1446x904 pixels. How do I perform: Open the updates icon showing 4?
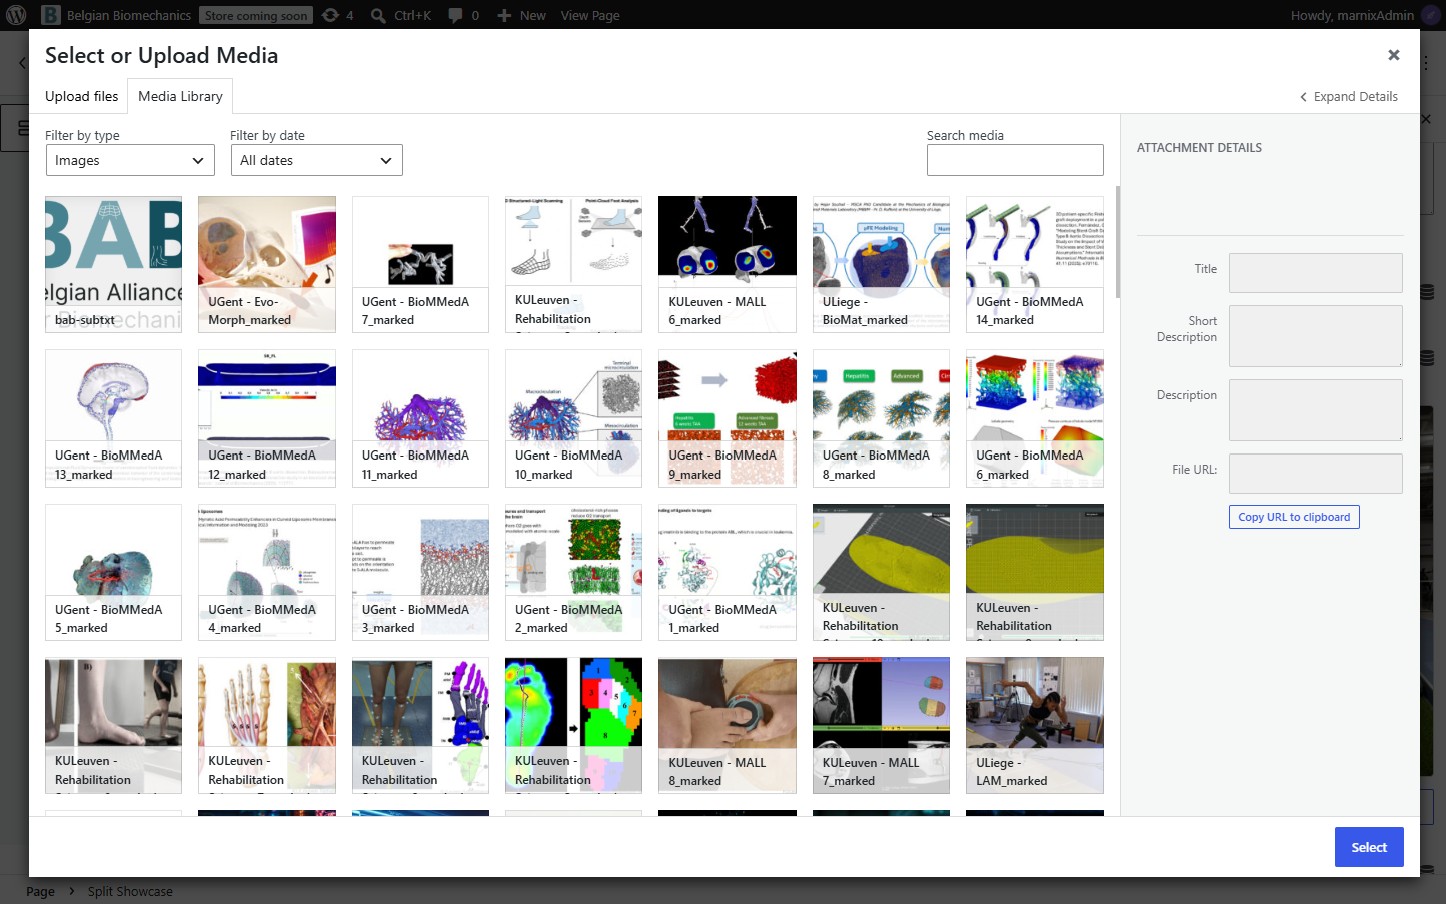[x=337, y=15]
